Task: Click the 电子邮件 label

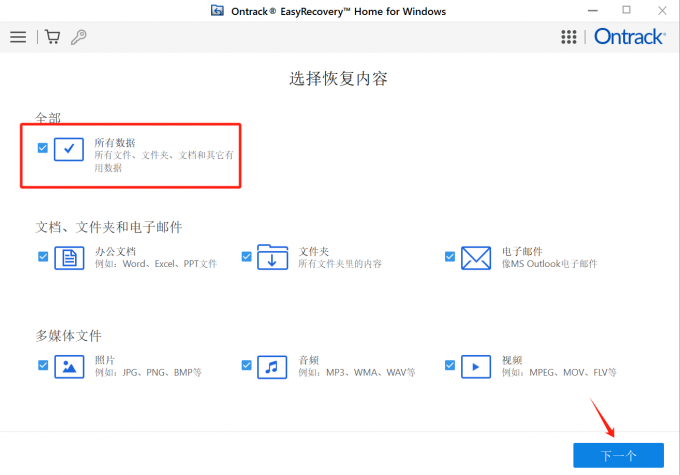Action: pyautogui.click(x=522, y=252)
